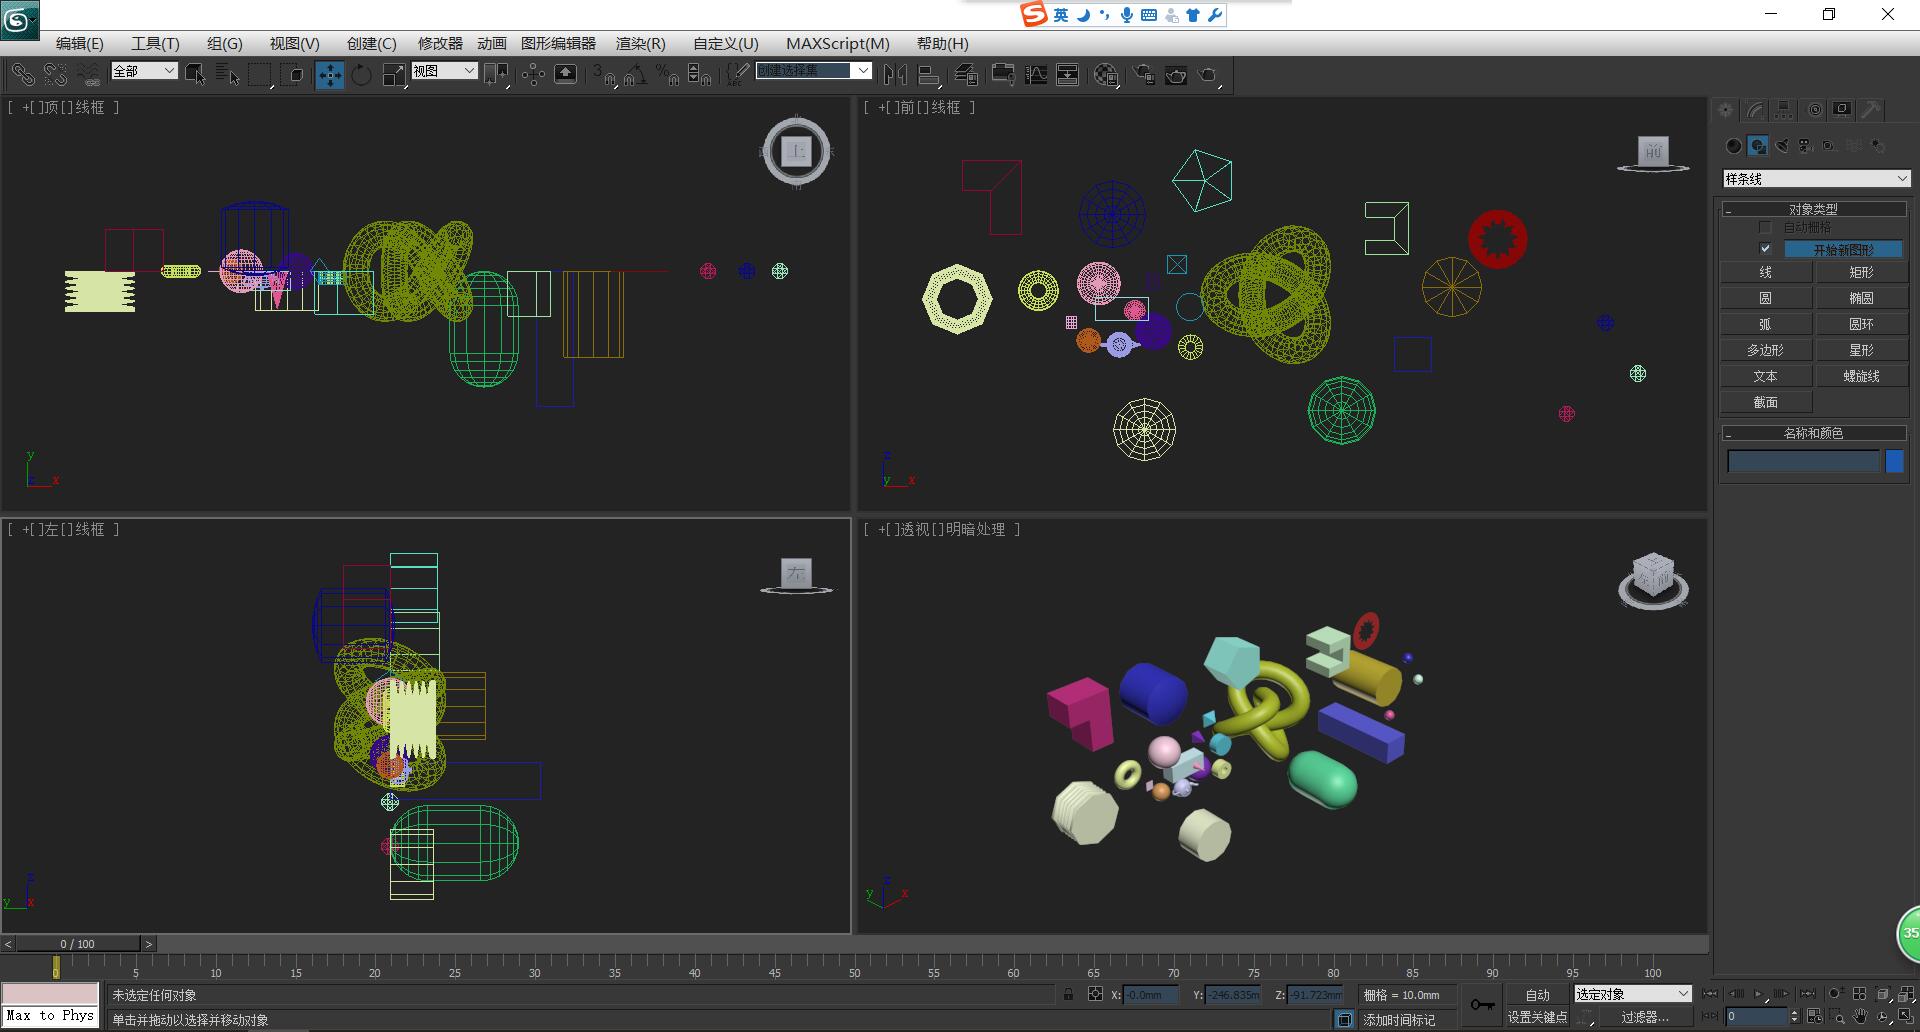Click the 矩形 rectangle button
Image resolution: width=1920 pixels, height=1032 pixels.
point(1861,272)
